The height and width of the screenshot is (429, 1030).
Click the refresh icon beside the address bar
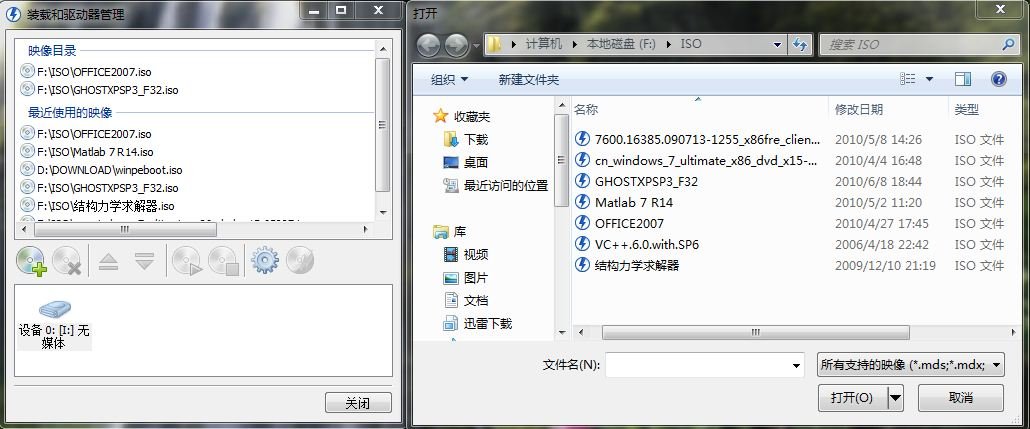coord(799,45)
